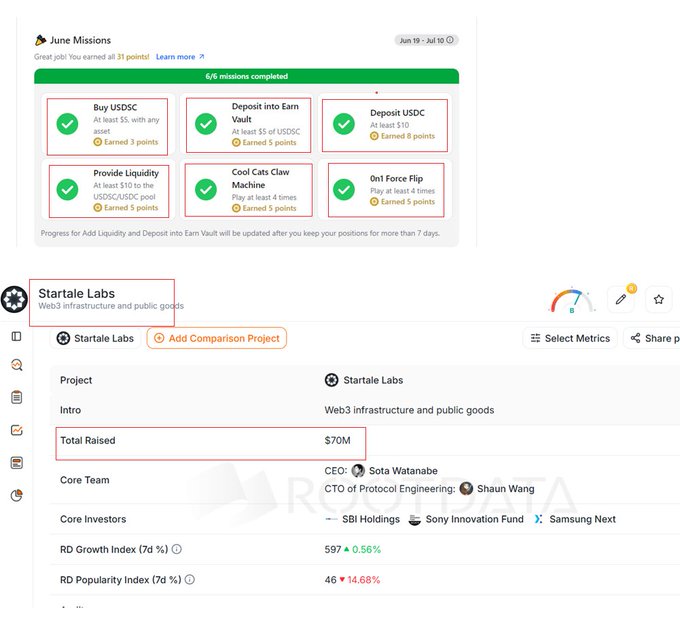Screen dimensions: 680x626
Task: Click Add Comparison Project button
Action: (x=217, y=338)
